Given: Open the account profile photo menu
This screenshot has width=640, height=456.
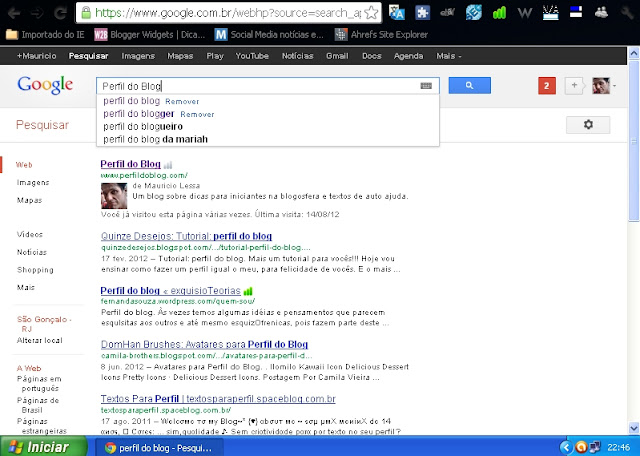Looking at the screenshot, I should click(x=603, y=86).
